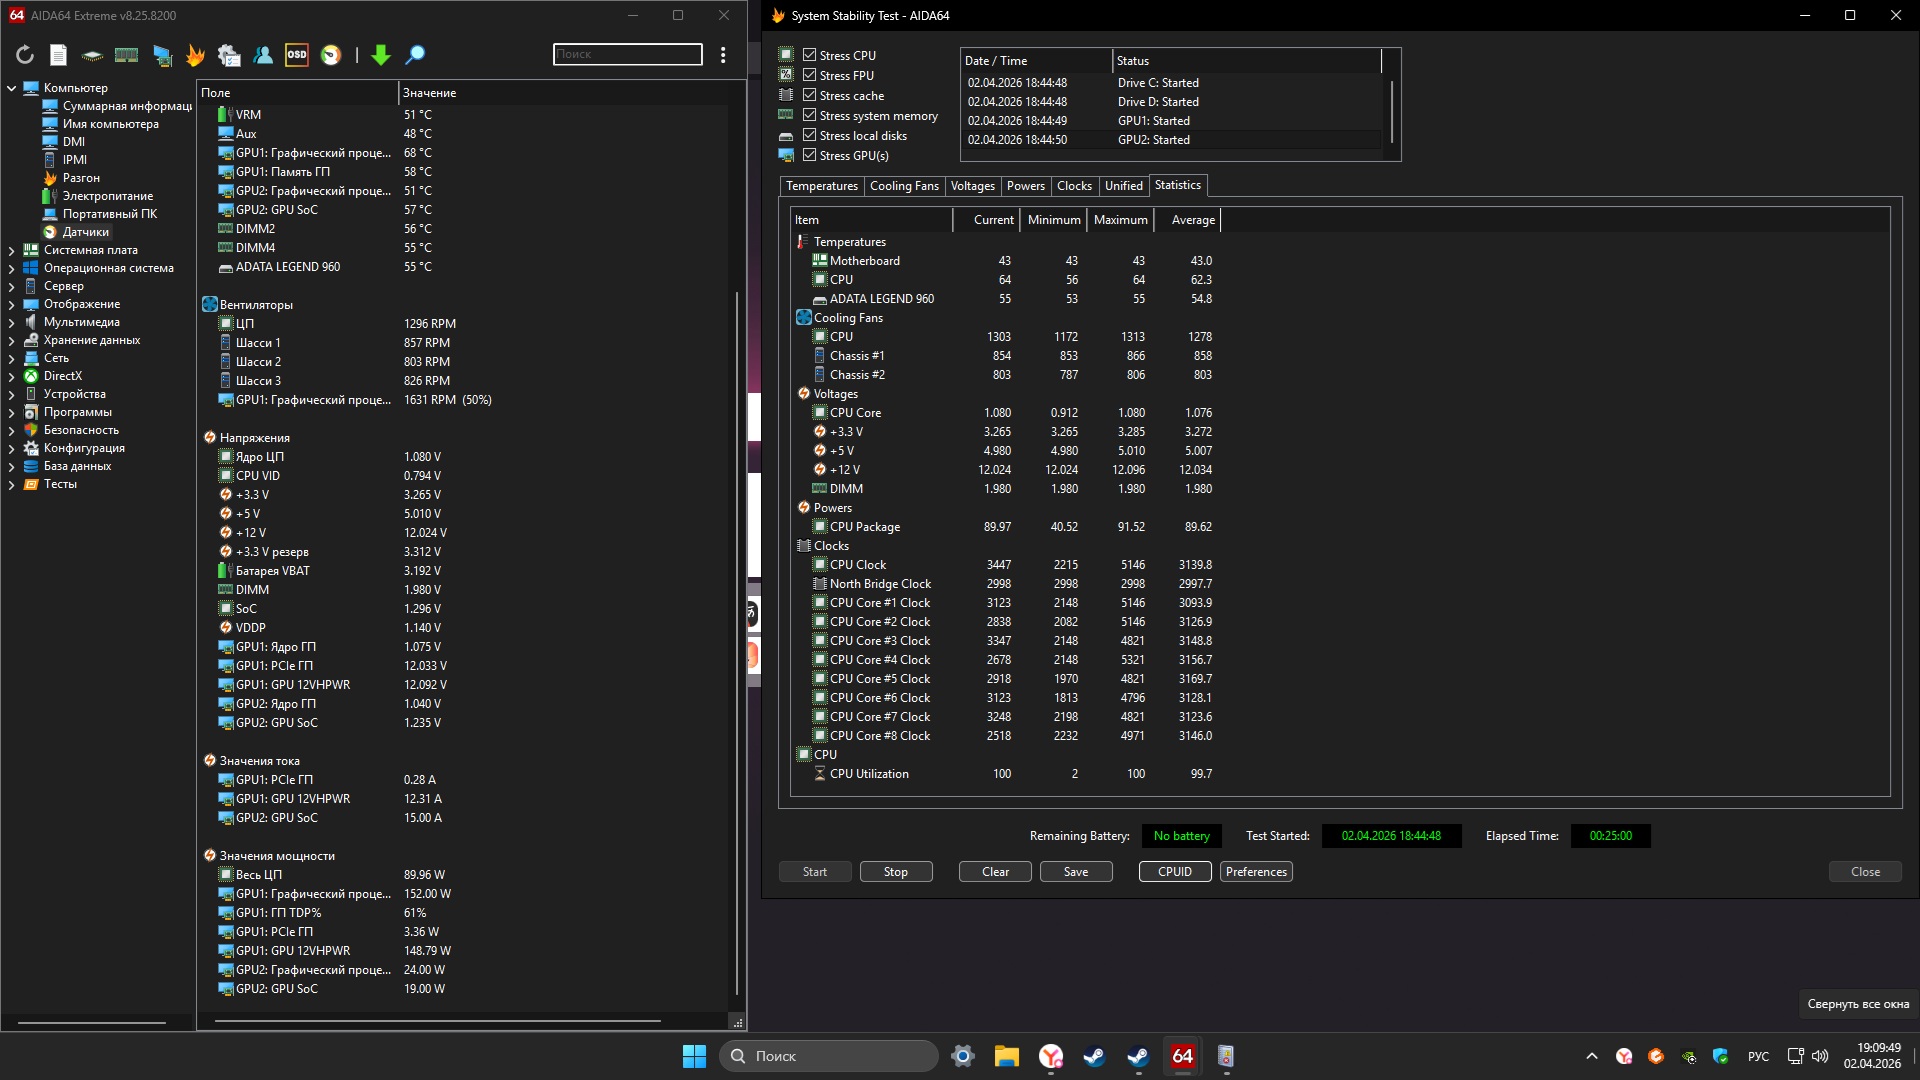1920x1080 pixels.
Task: Open the OSD panel toolbar icon
Action: (297, 55)
